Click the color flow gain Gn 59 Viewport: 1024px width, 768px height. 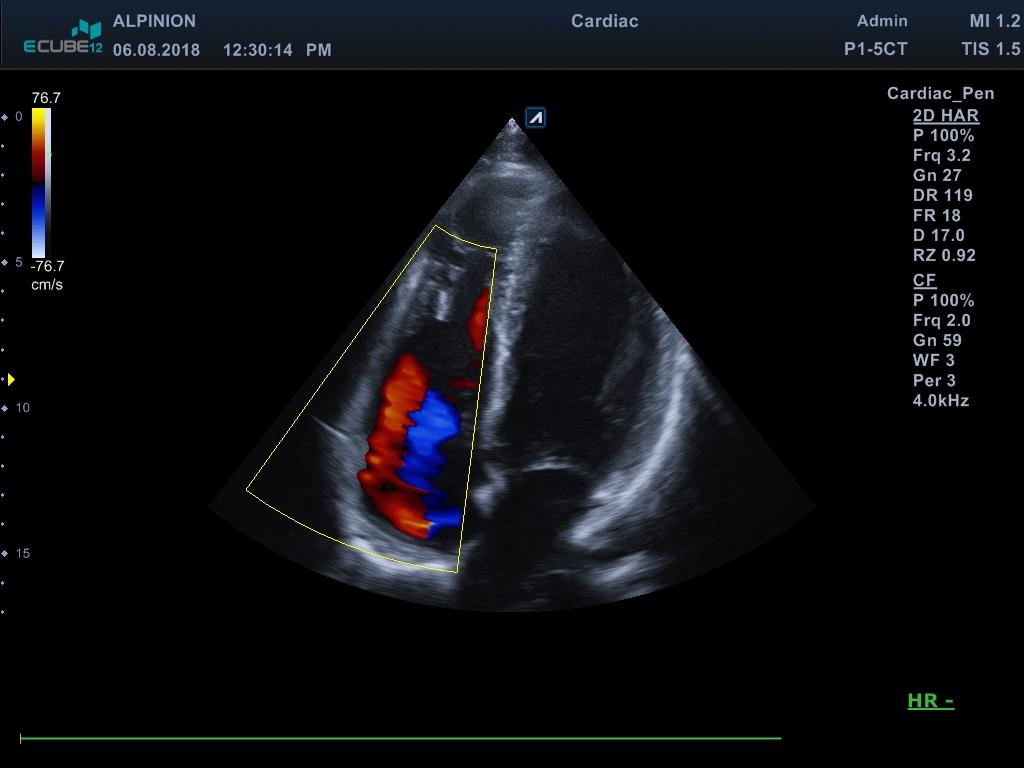937,340
